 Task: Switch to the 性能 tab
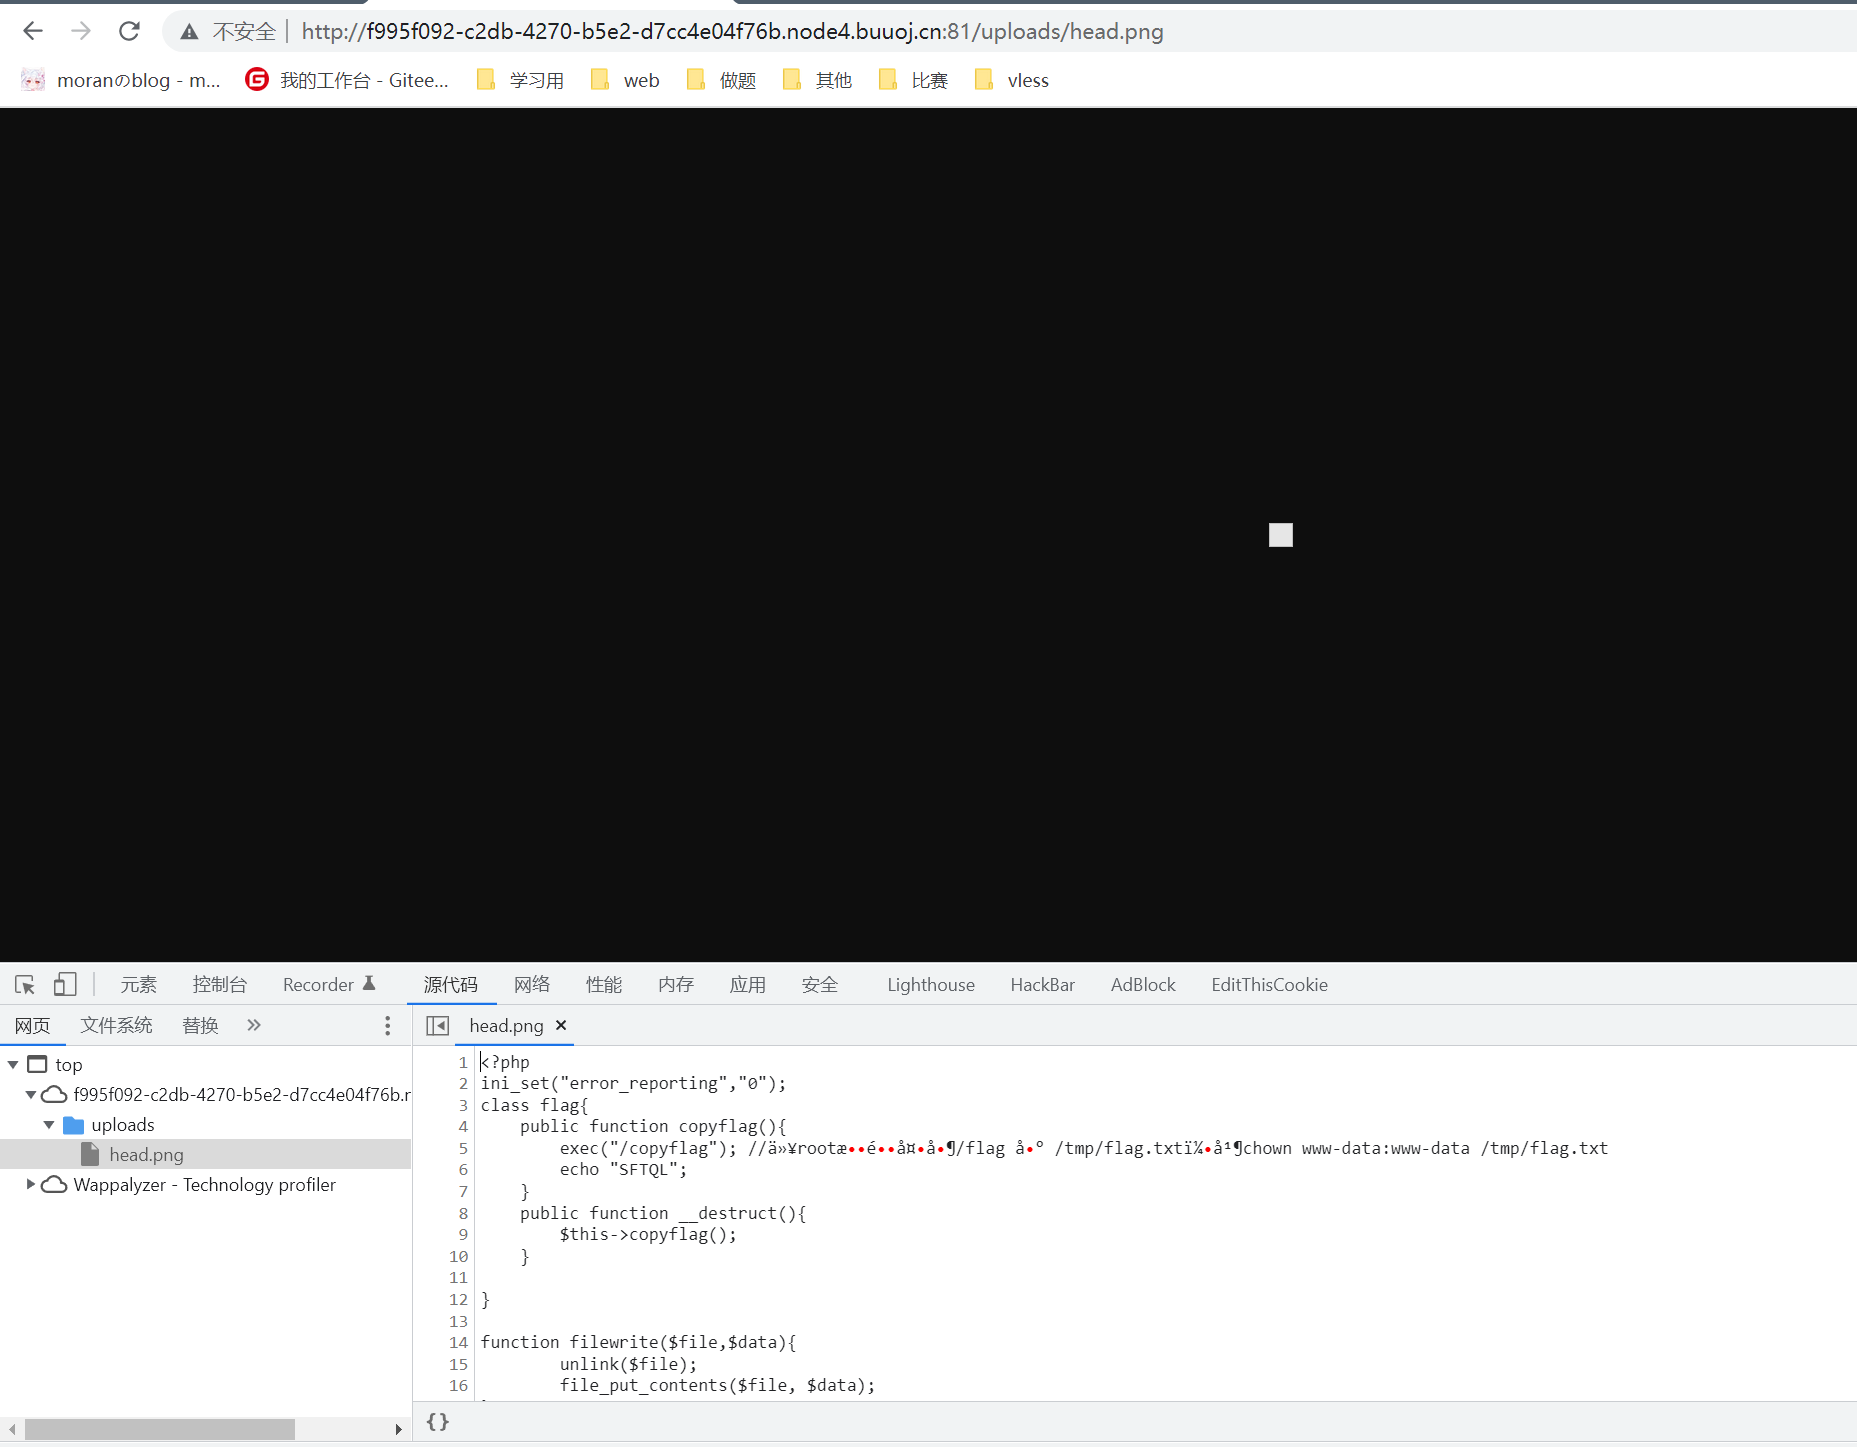[604, 985]
